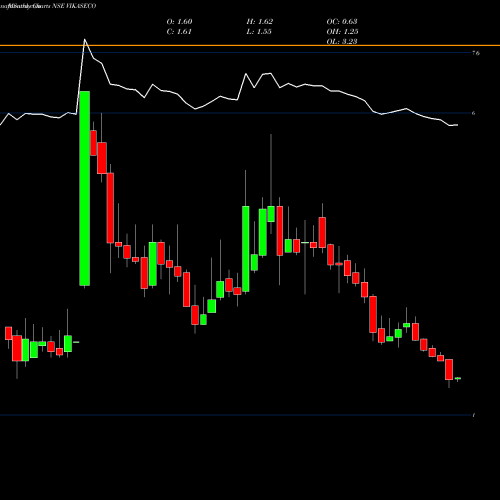Click the close price 'C: 1.61'

[x=179, y=32]
